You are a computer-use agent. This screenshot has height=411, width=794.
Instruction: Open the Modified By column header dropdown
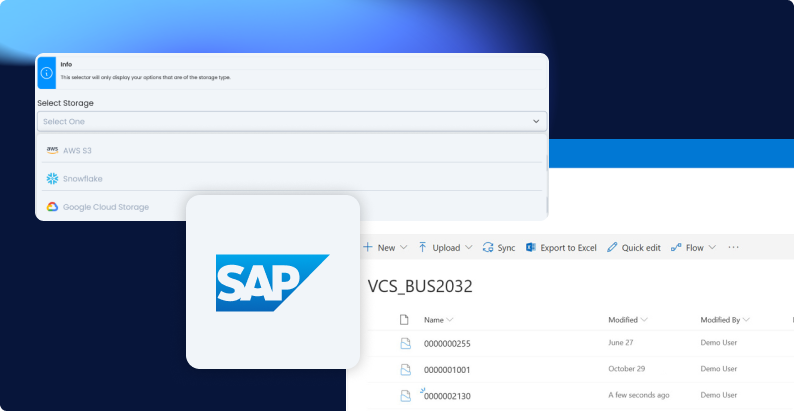tap(725, 320)
